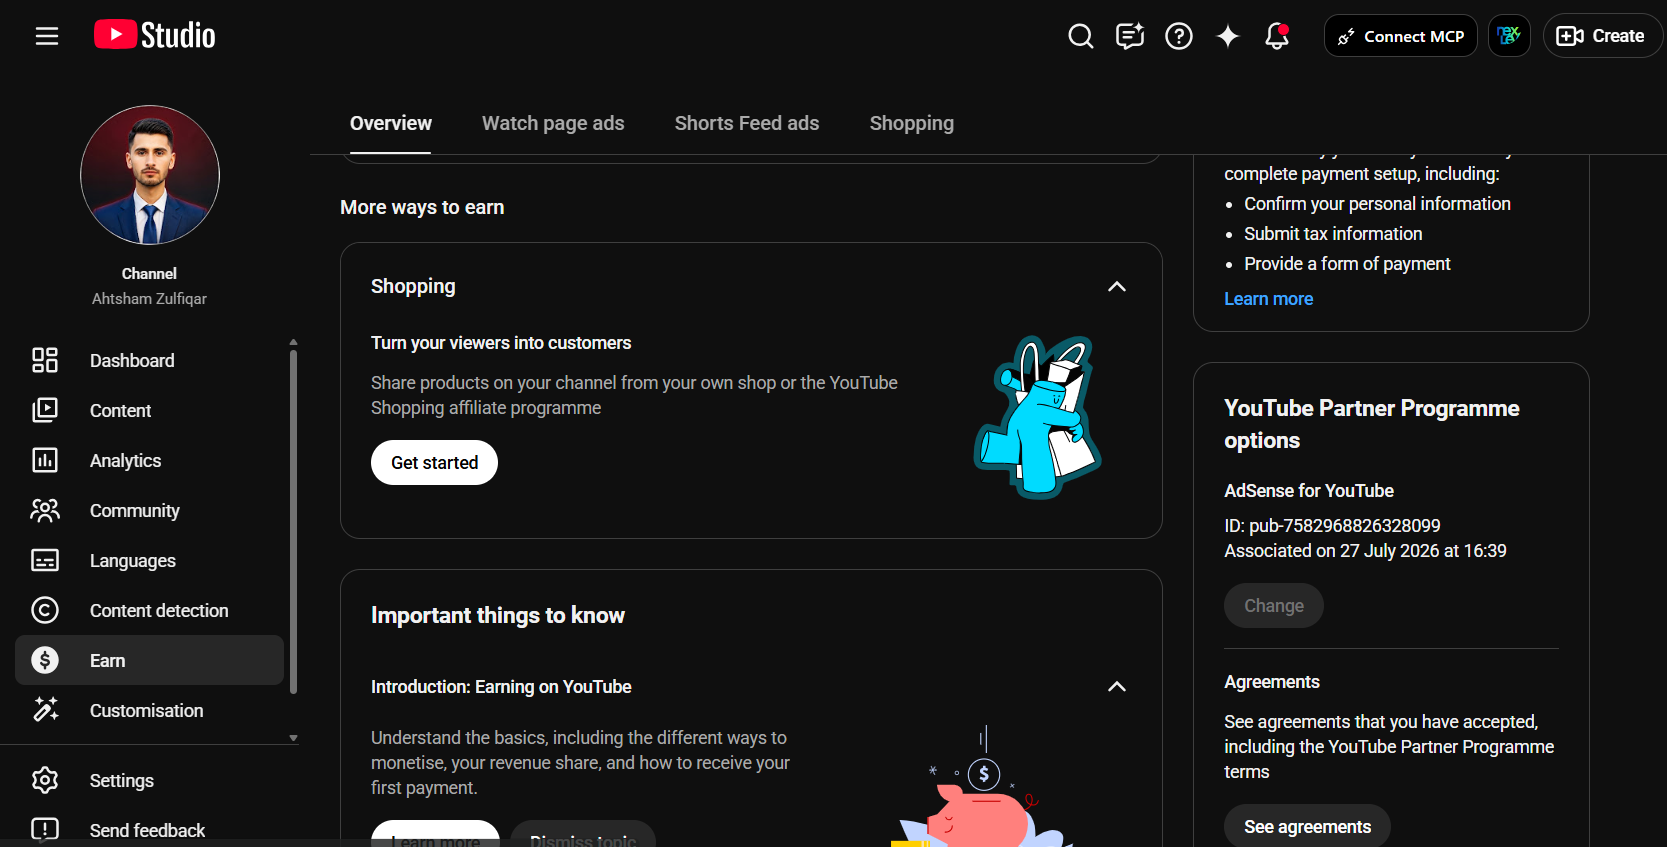Click Get started for Shopping
The image size is (1667, 847).
click(x=434, y=463)
